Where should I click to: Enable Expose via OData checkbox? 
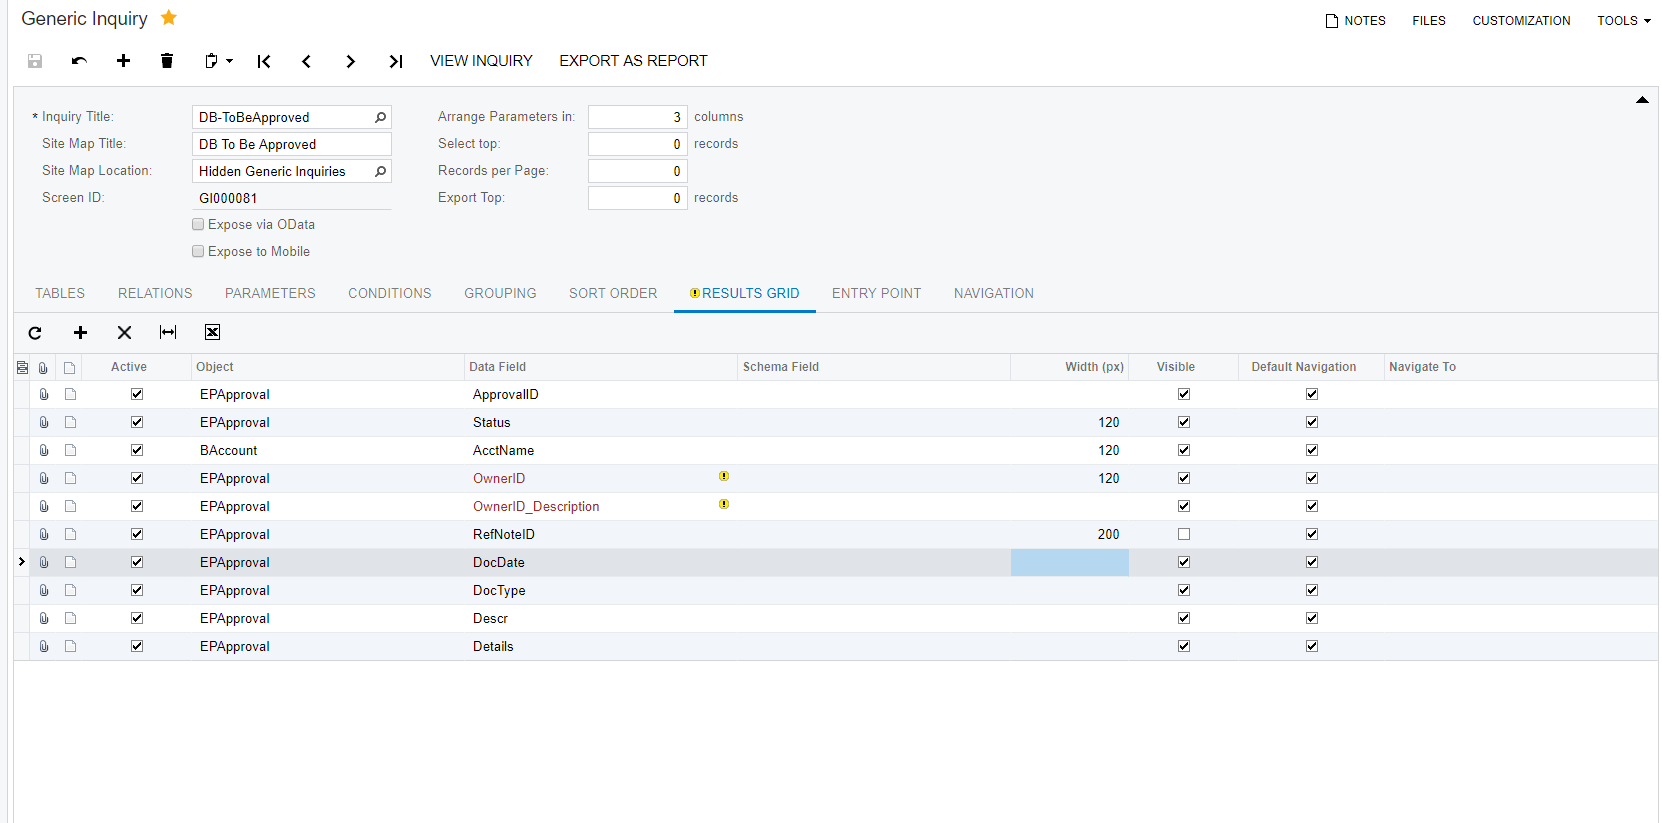coord(198,225)
